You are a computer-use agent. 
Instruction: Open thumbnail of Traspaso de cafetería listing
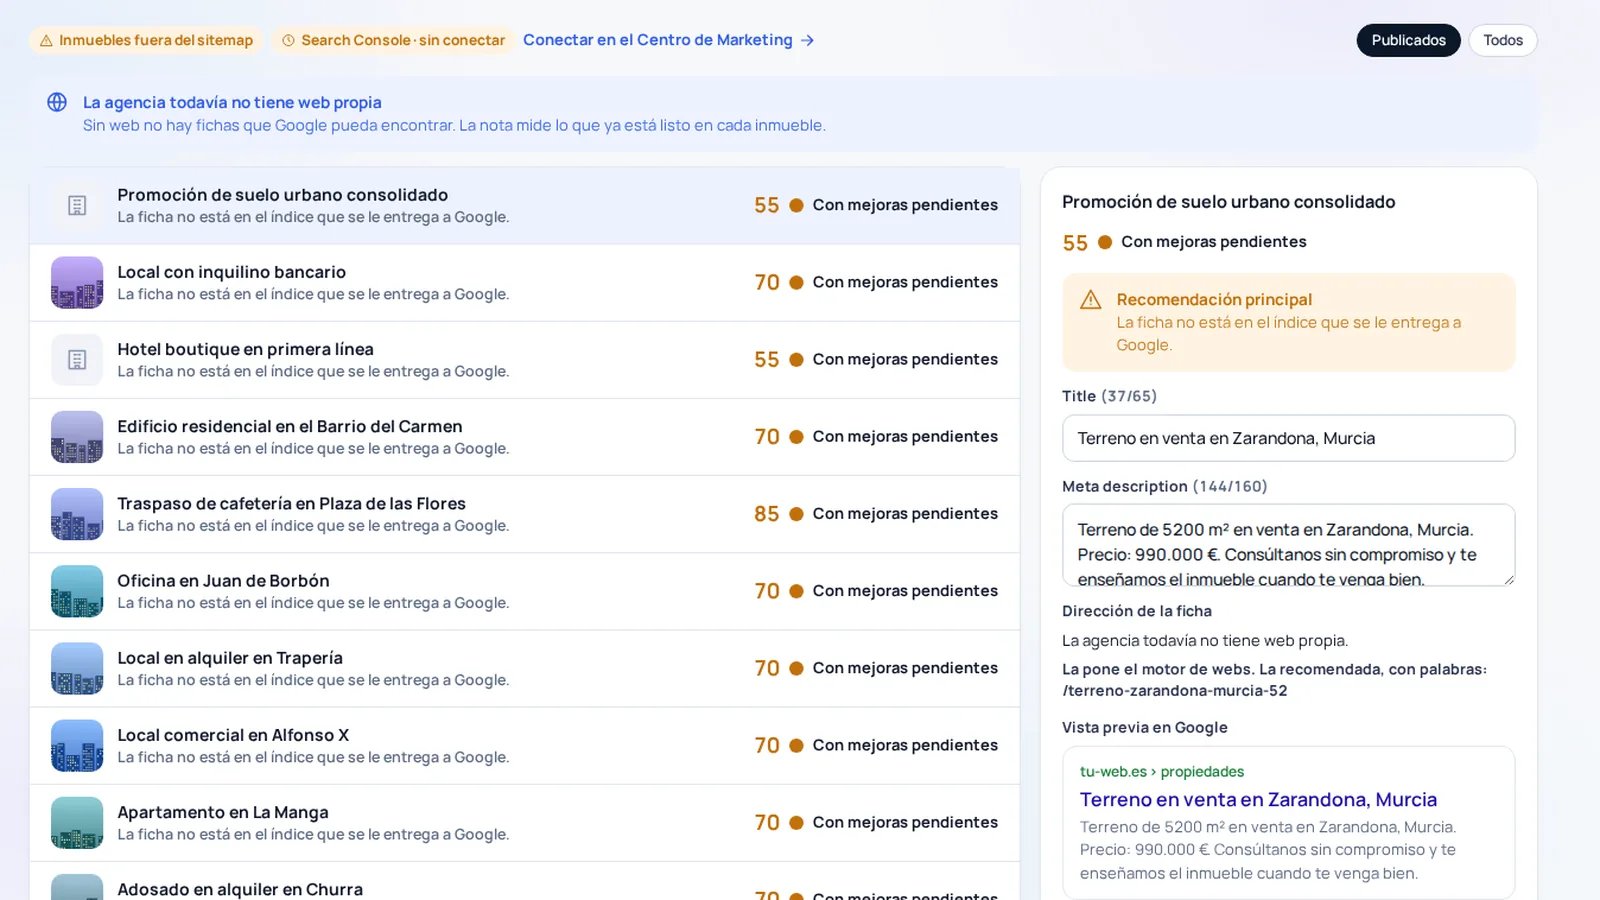click(77, 514)
